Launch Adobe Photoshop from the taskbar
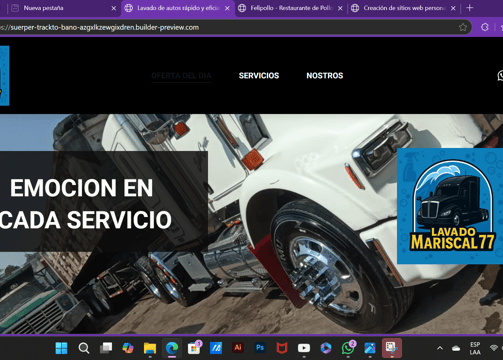The width and height of the screenshot is (503, 360). [x=260, y=348]
